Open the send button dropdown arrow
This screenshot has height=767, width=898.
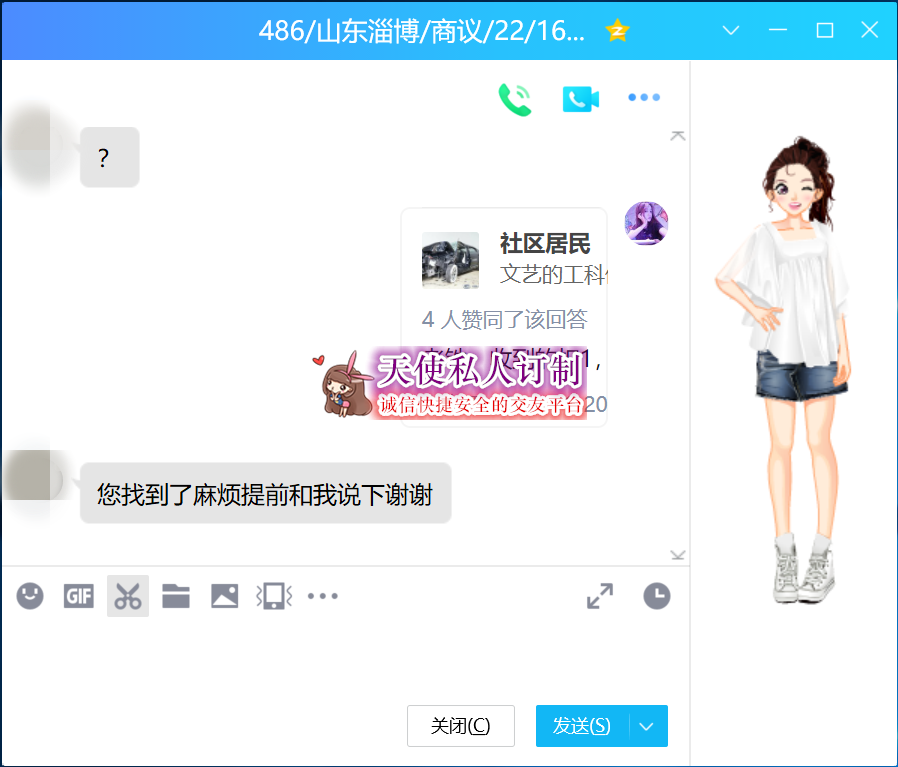647,726
